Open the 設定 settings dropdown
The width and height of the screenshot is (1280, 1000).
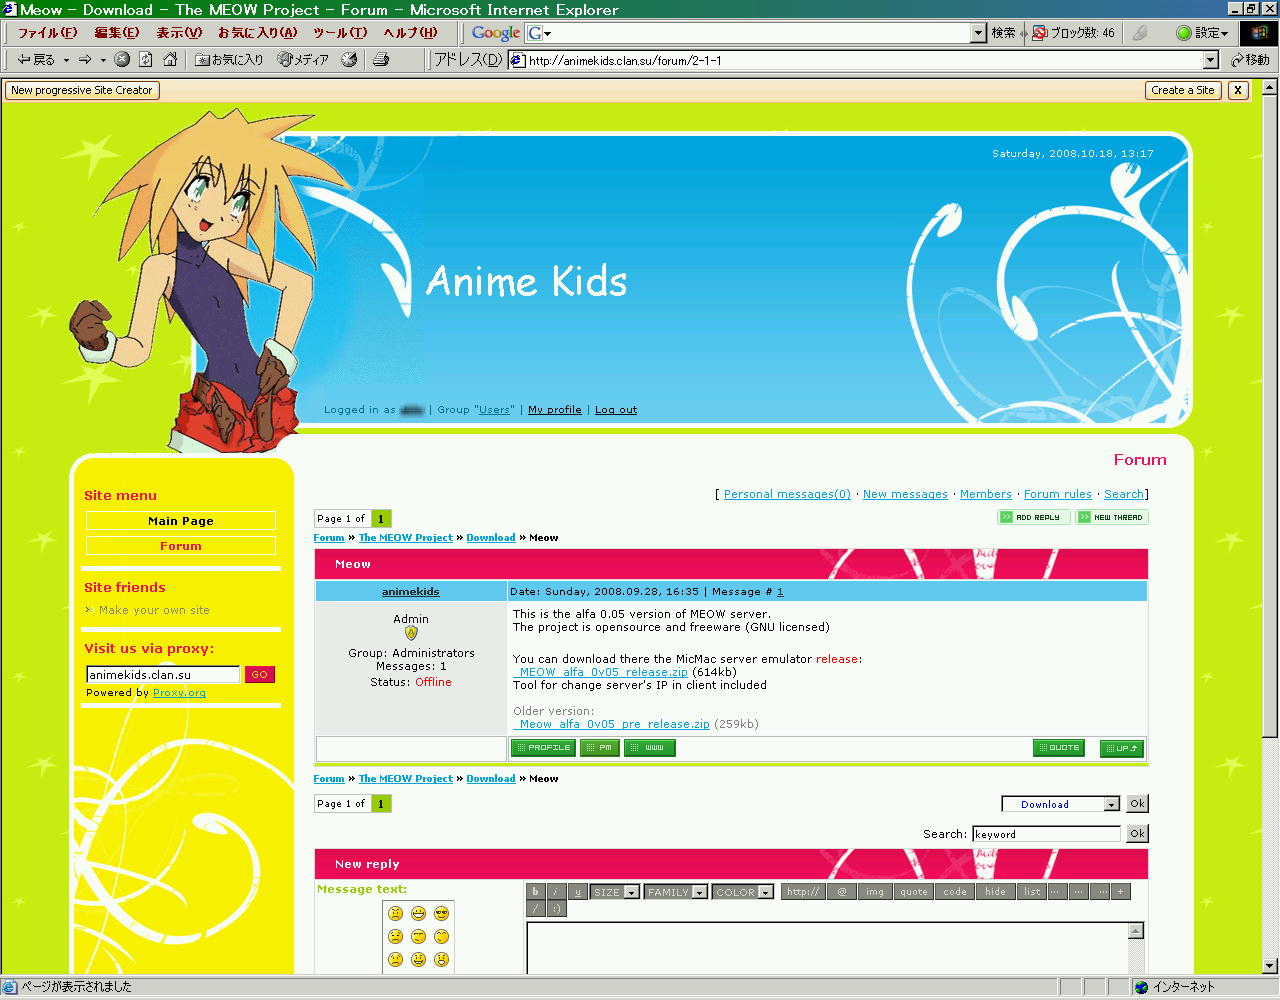[1202, 33]
